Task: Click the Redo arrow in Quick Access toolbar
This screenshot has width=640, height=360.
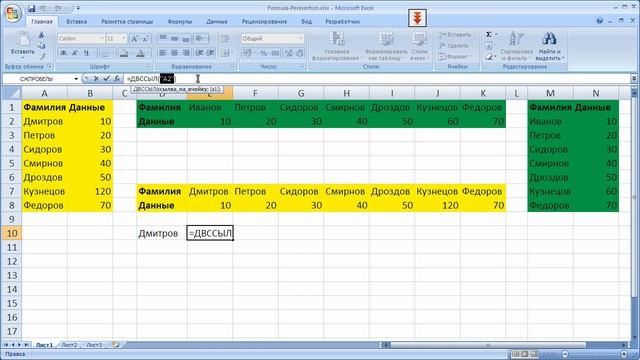Action: point(58,8)
